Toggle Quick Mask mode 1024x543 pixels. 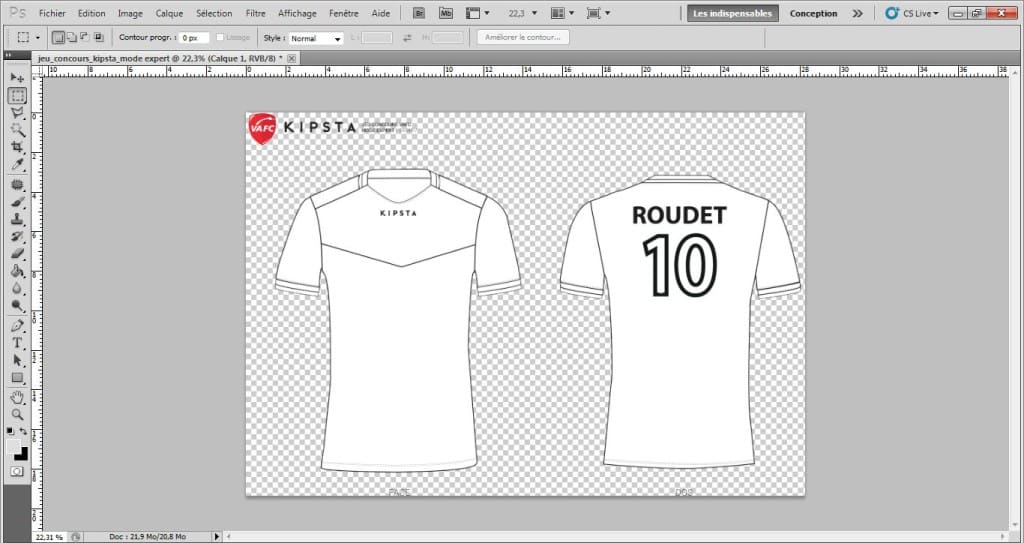(x=17, y=470)
